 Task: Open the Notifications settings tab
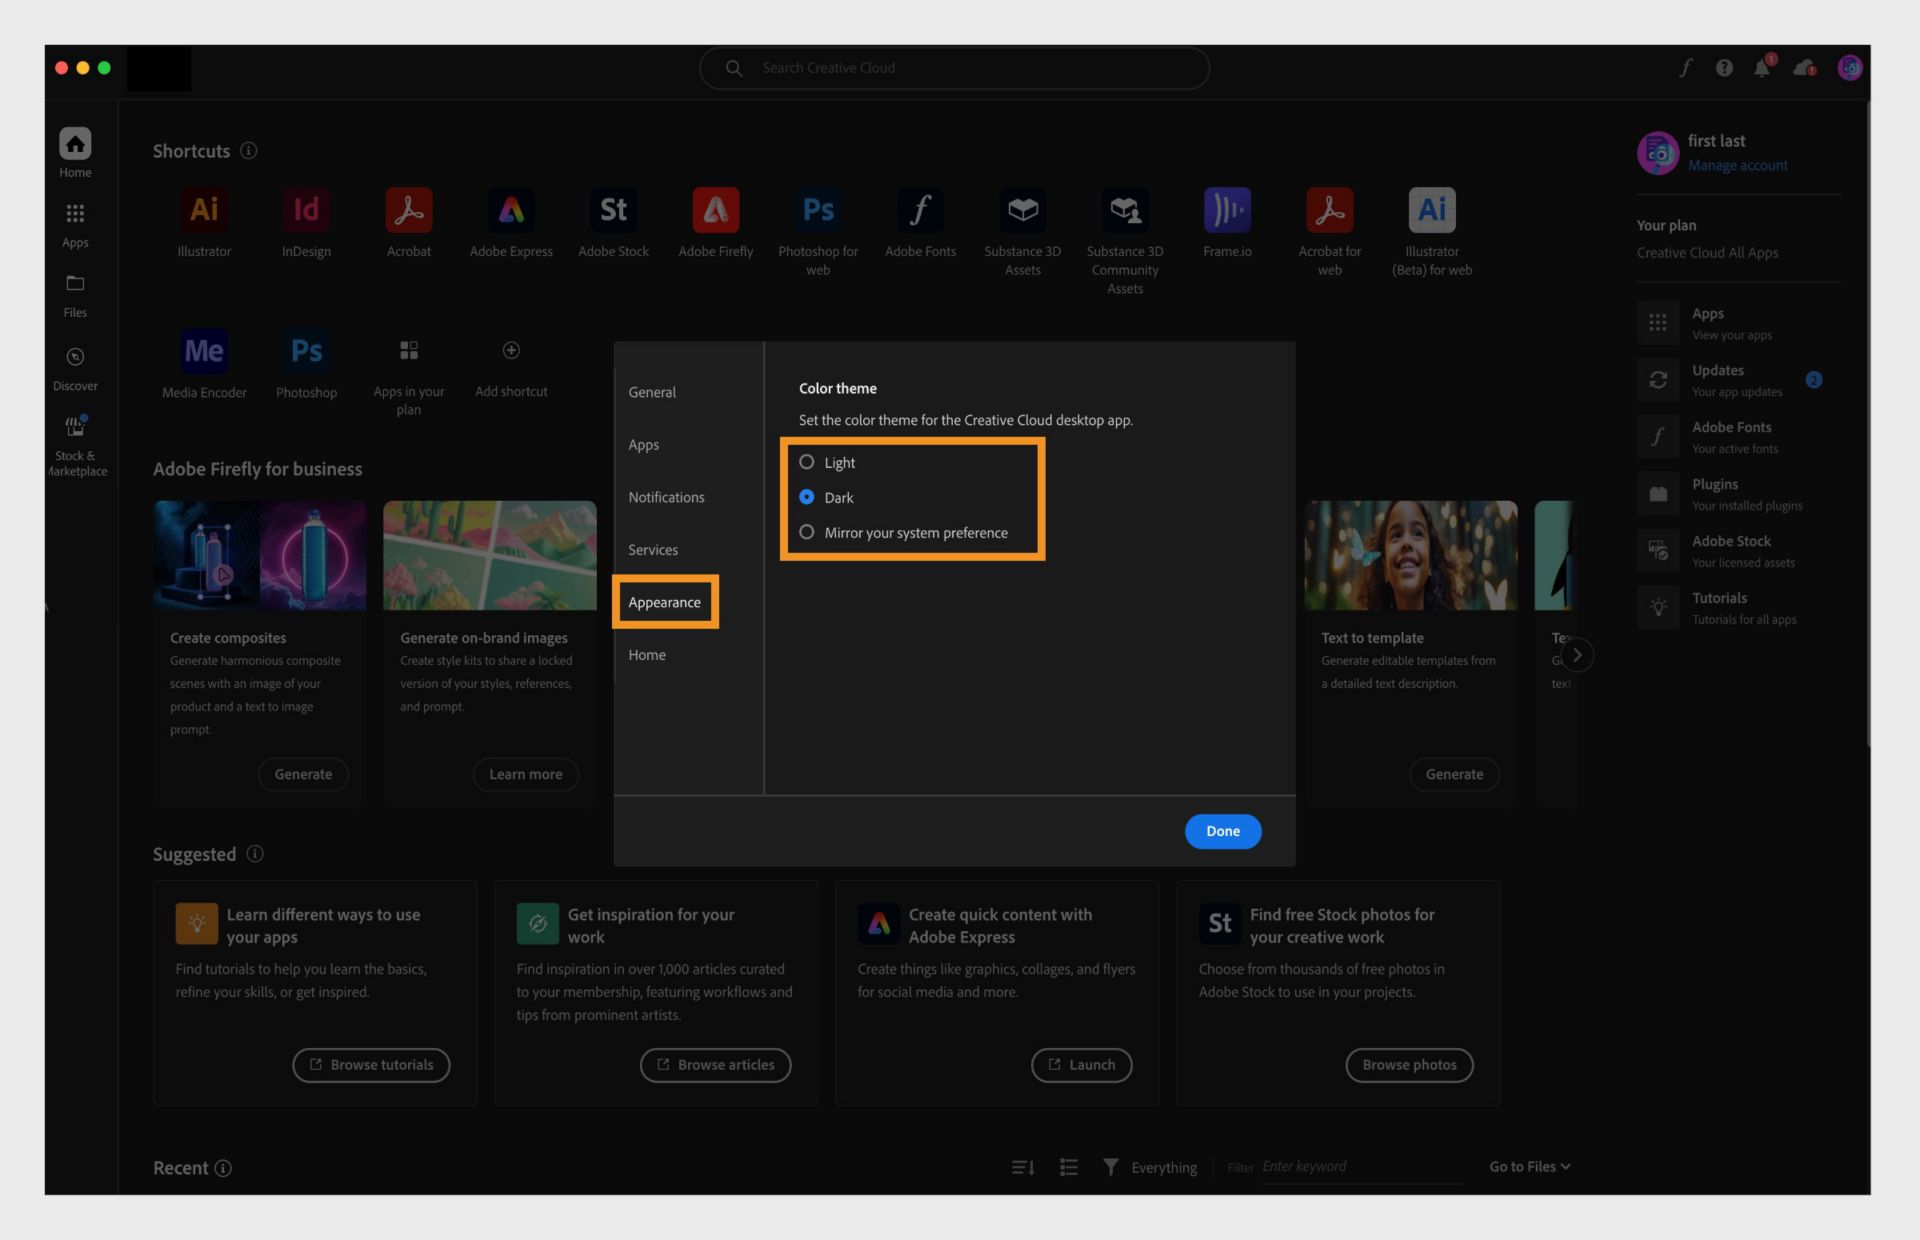pyautogui.click(x=666, y=497)
